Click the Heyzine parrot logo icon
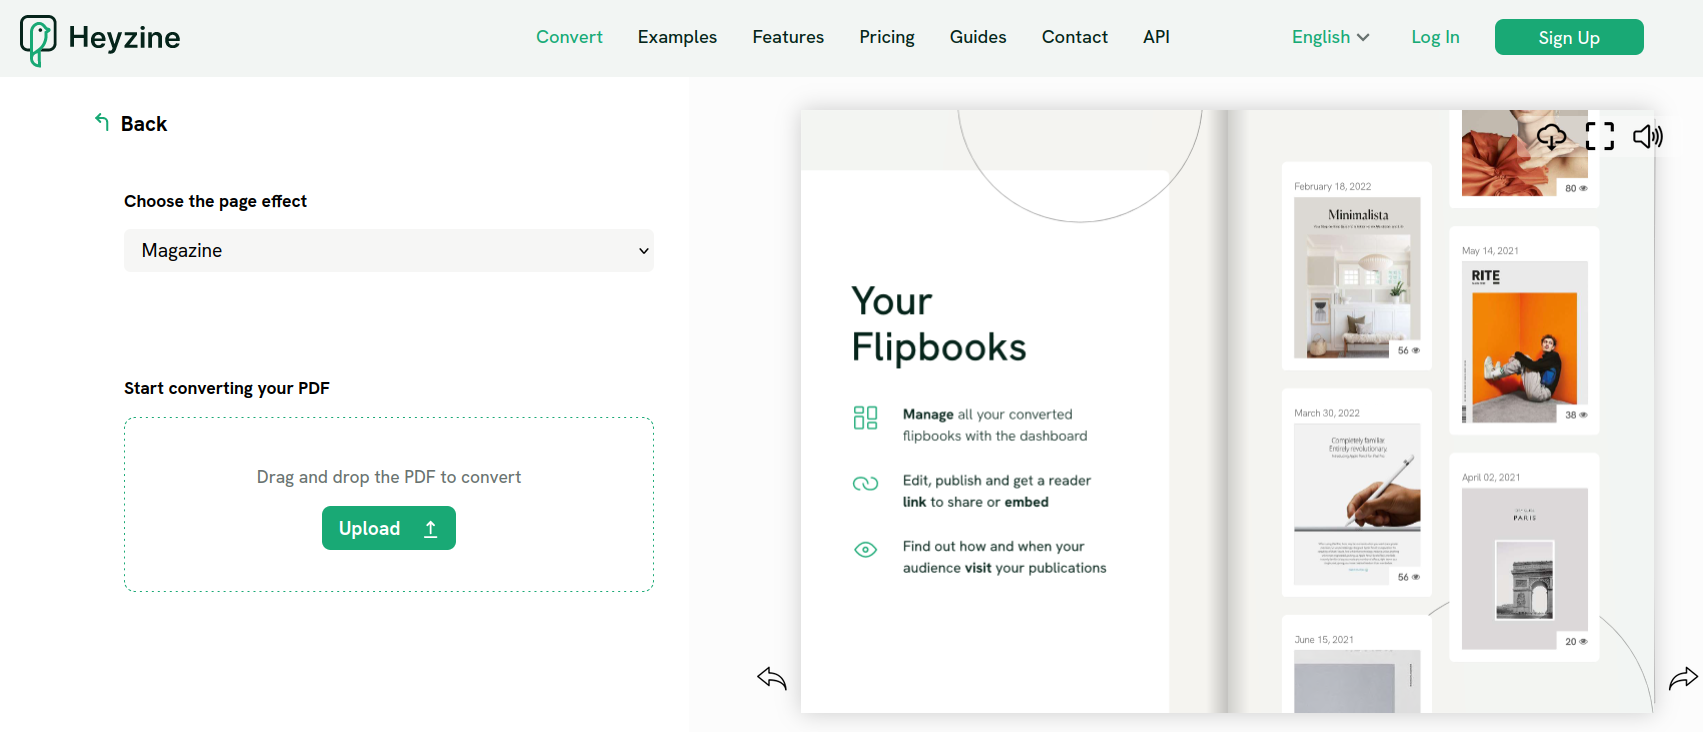Image resolution: width=1703 pixels, height=732 pixels. 38,40
